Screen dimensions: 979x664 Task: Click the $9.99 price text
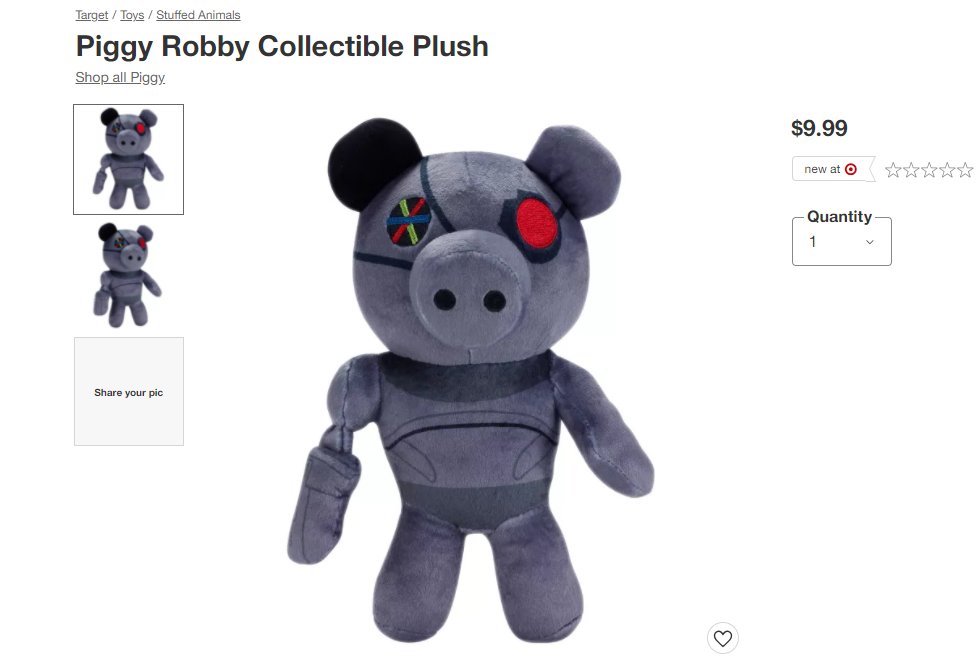pyautogui.click(x=819, y=129)
